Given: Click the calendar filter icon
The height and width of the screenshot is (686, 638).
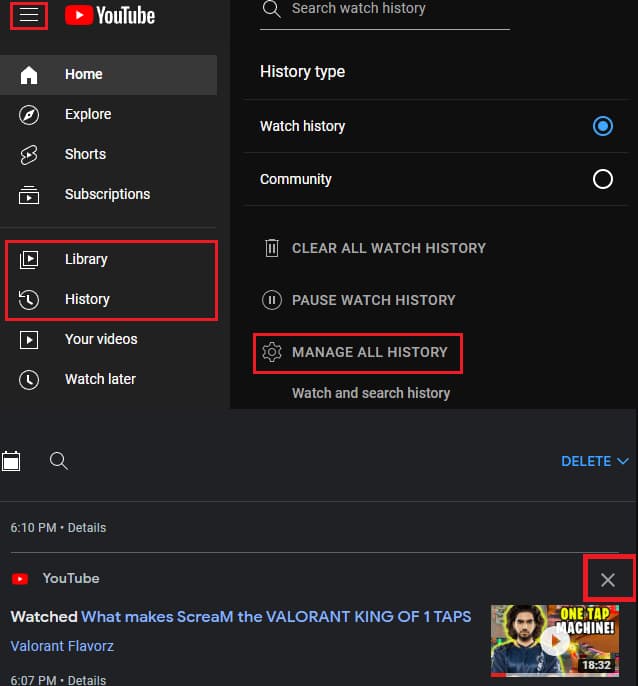Looking at the screenshot, I should click(x=11, y=461).
